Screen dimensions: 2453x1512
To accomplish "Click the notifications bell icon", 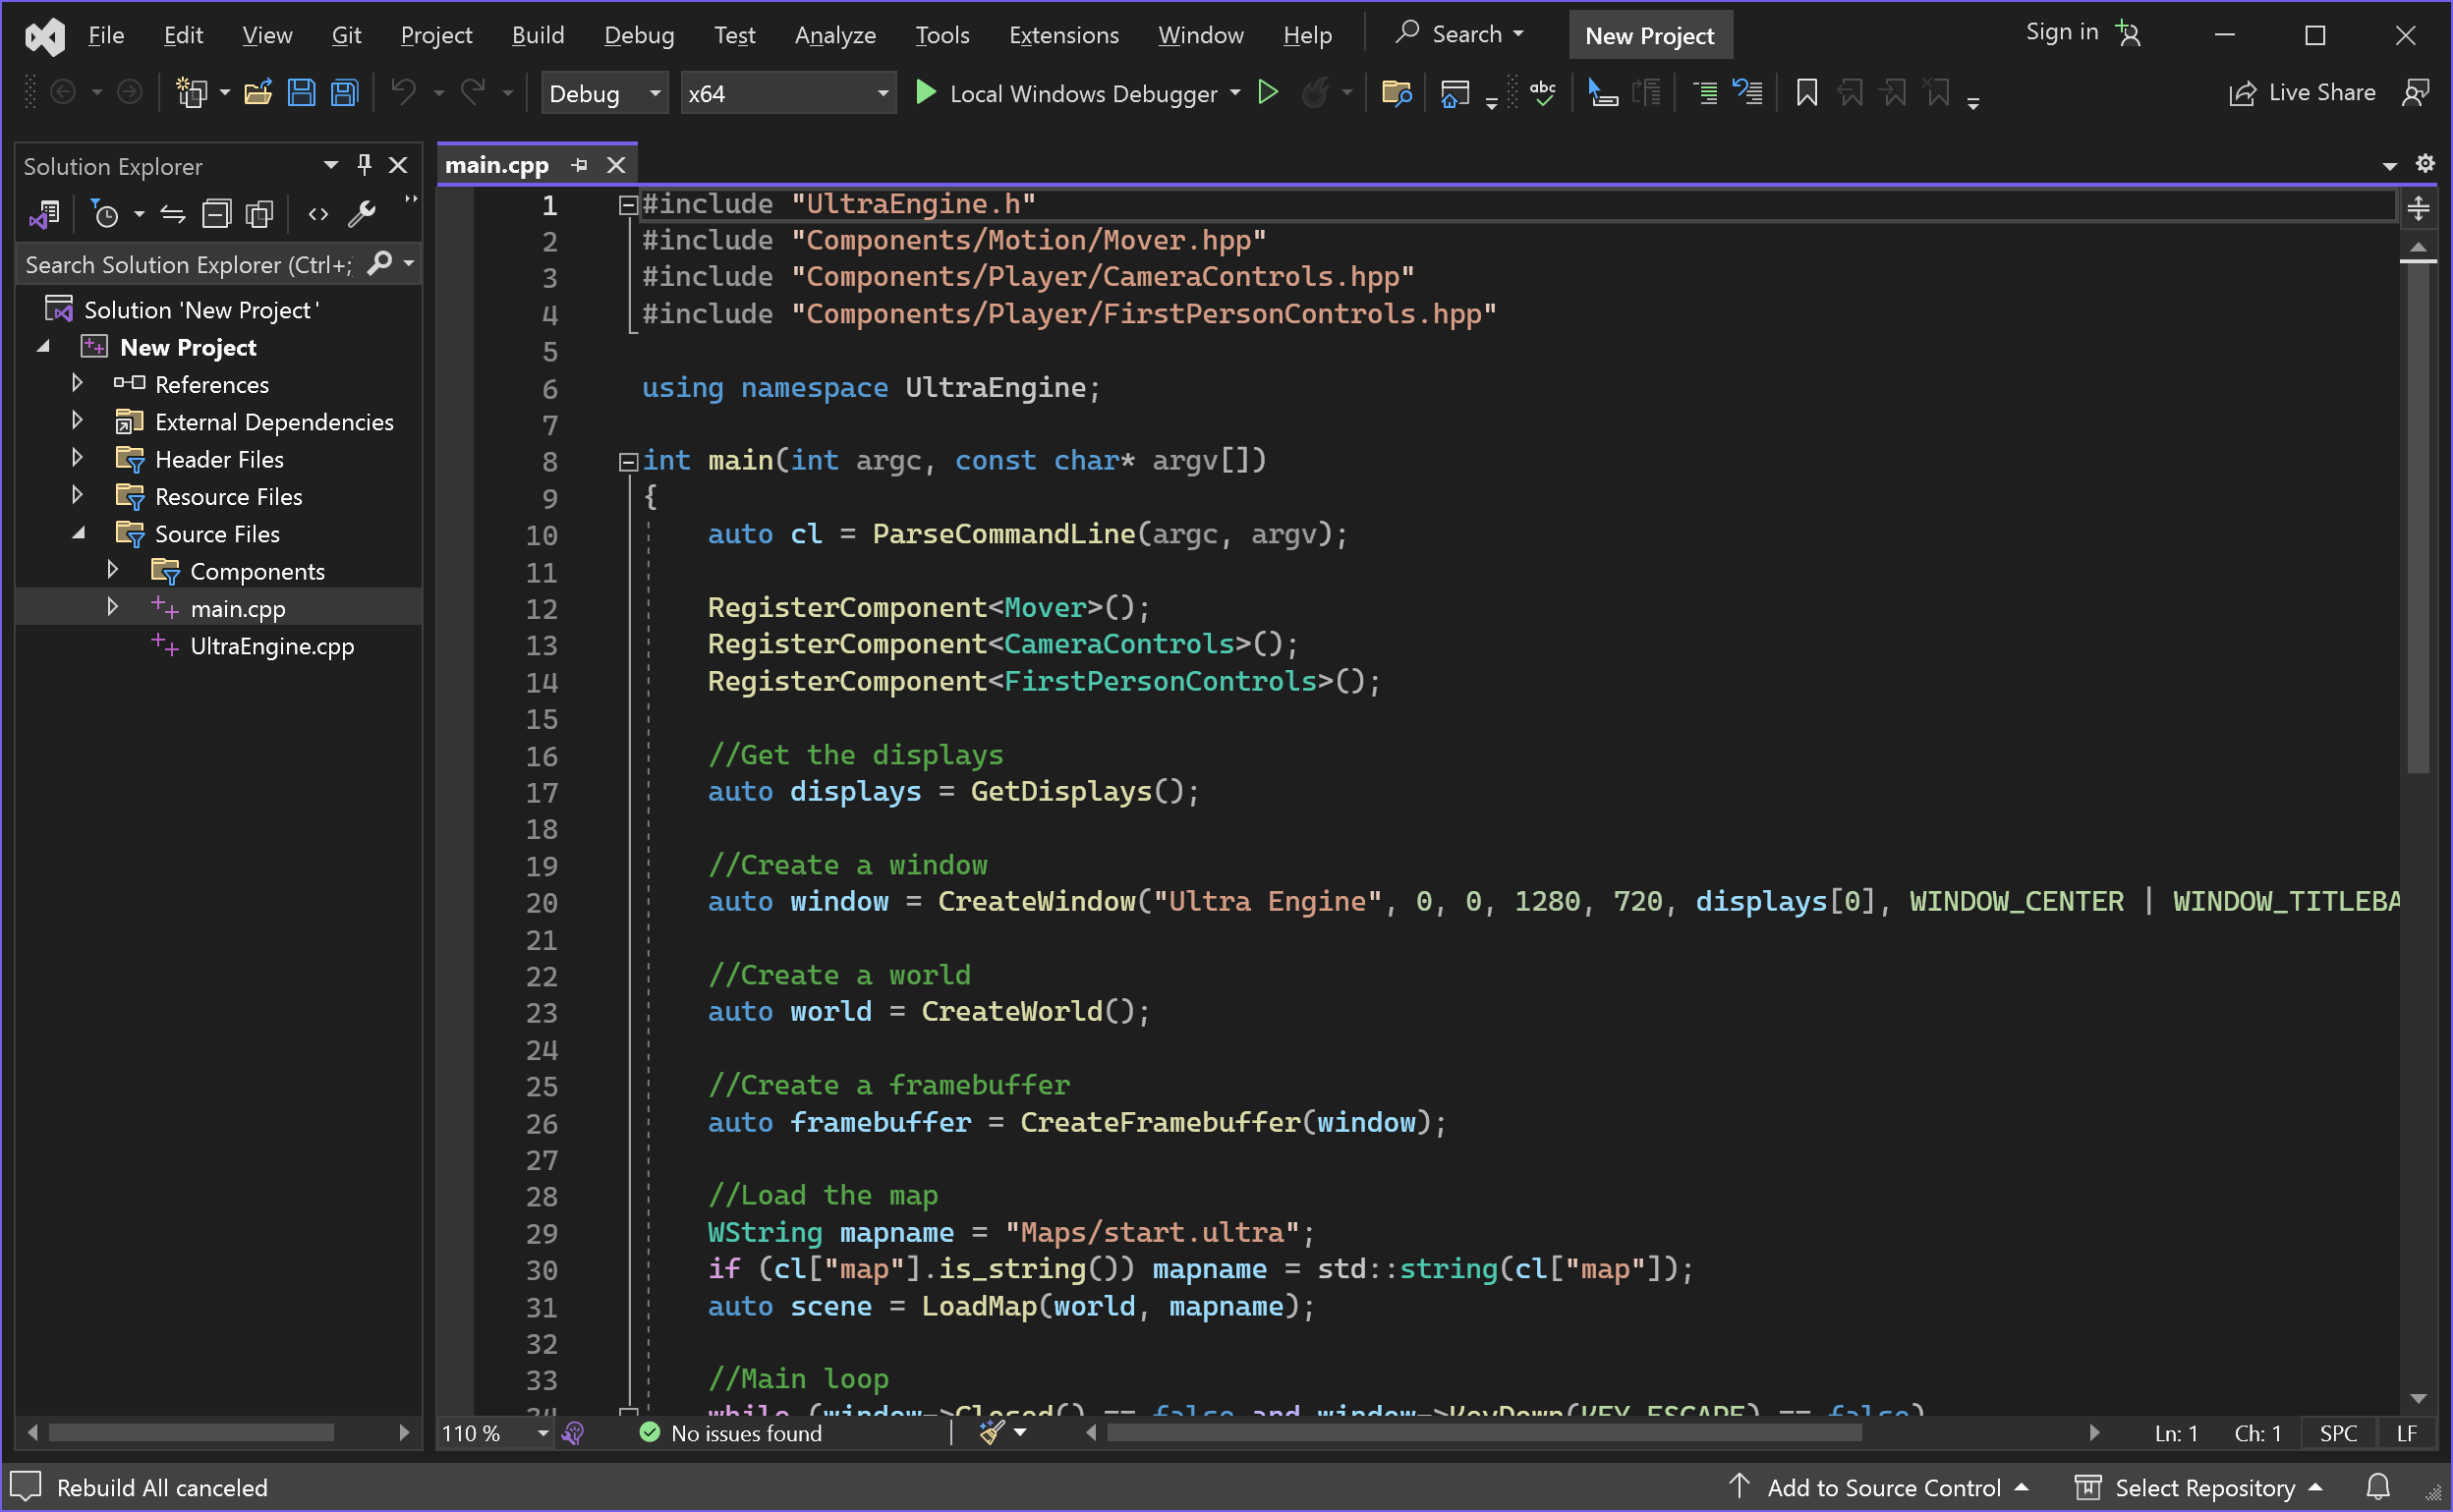I will coord(2378,1487).
